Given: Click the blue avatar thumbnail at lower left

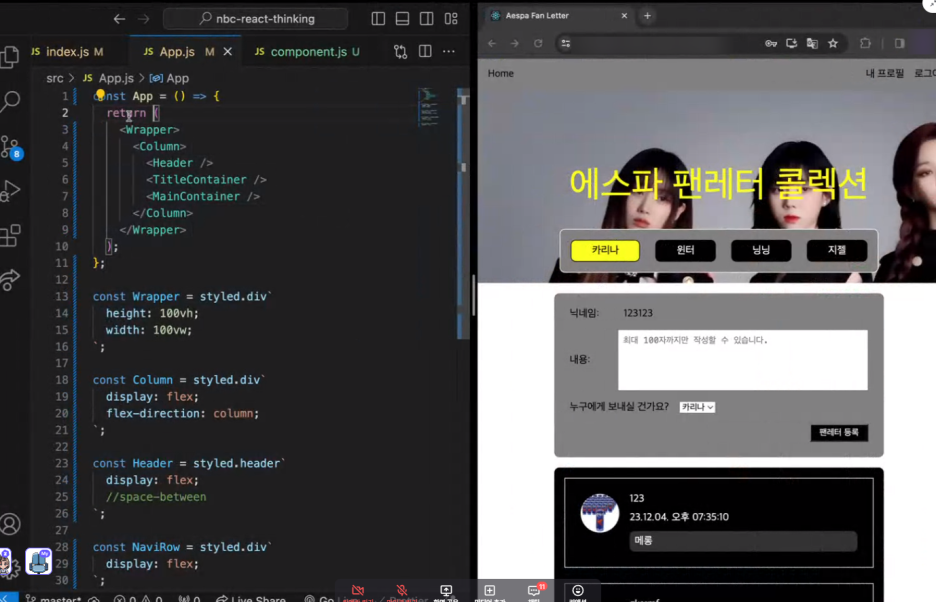Looking at the screenshot, I should 39,562.
